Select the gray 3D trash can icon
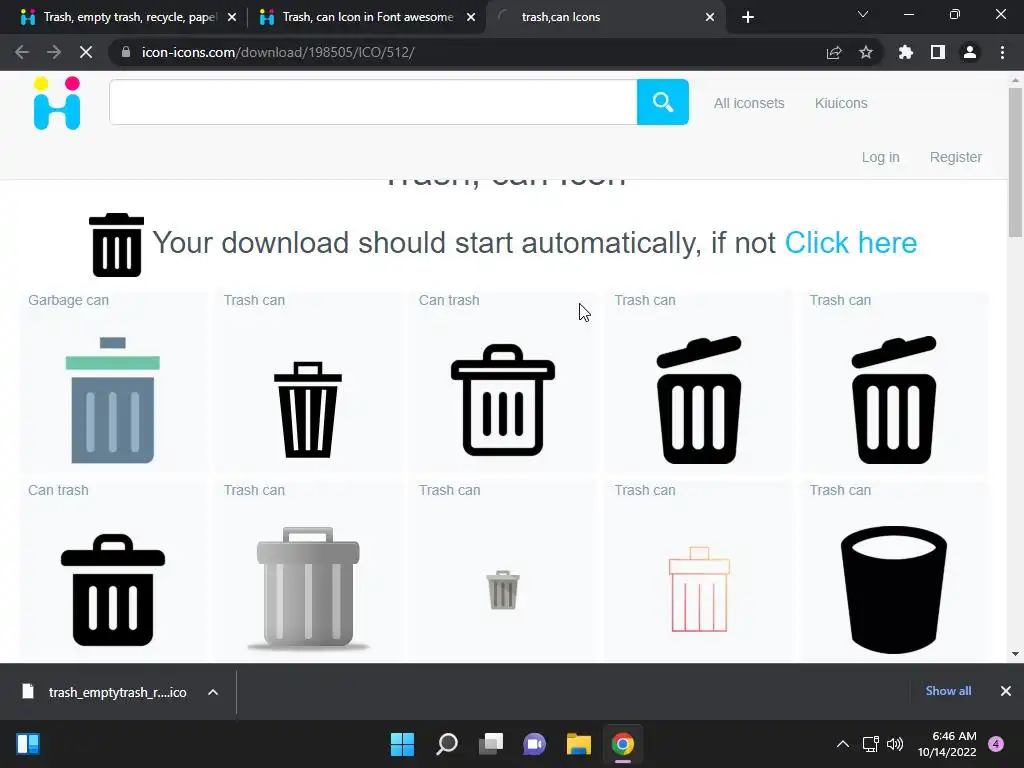Image resolution: width=1024 pixels, height=768 pixels. (x=308, y=588)
